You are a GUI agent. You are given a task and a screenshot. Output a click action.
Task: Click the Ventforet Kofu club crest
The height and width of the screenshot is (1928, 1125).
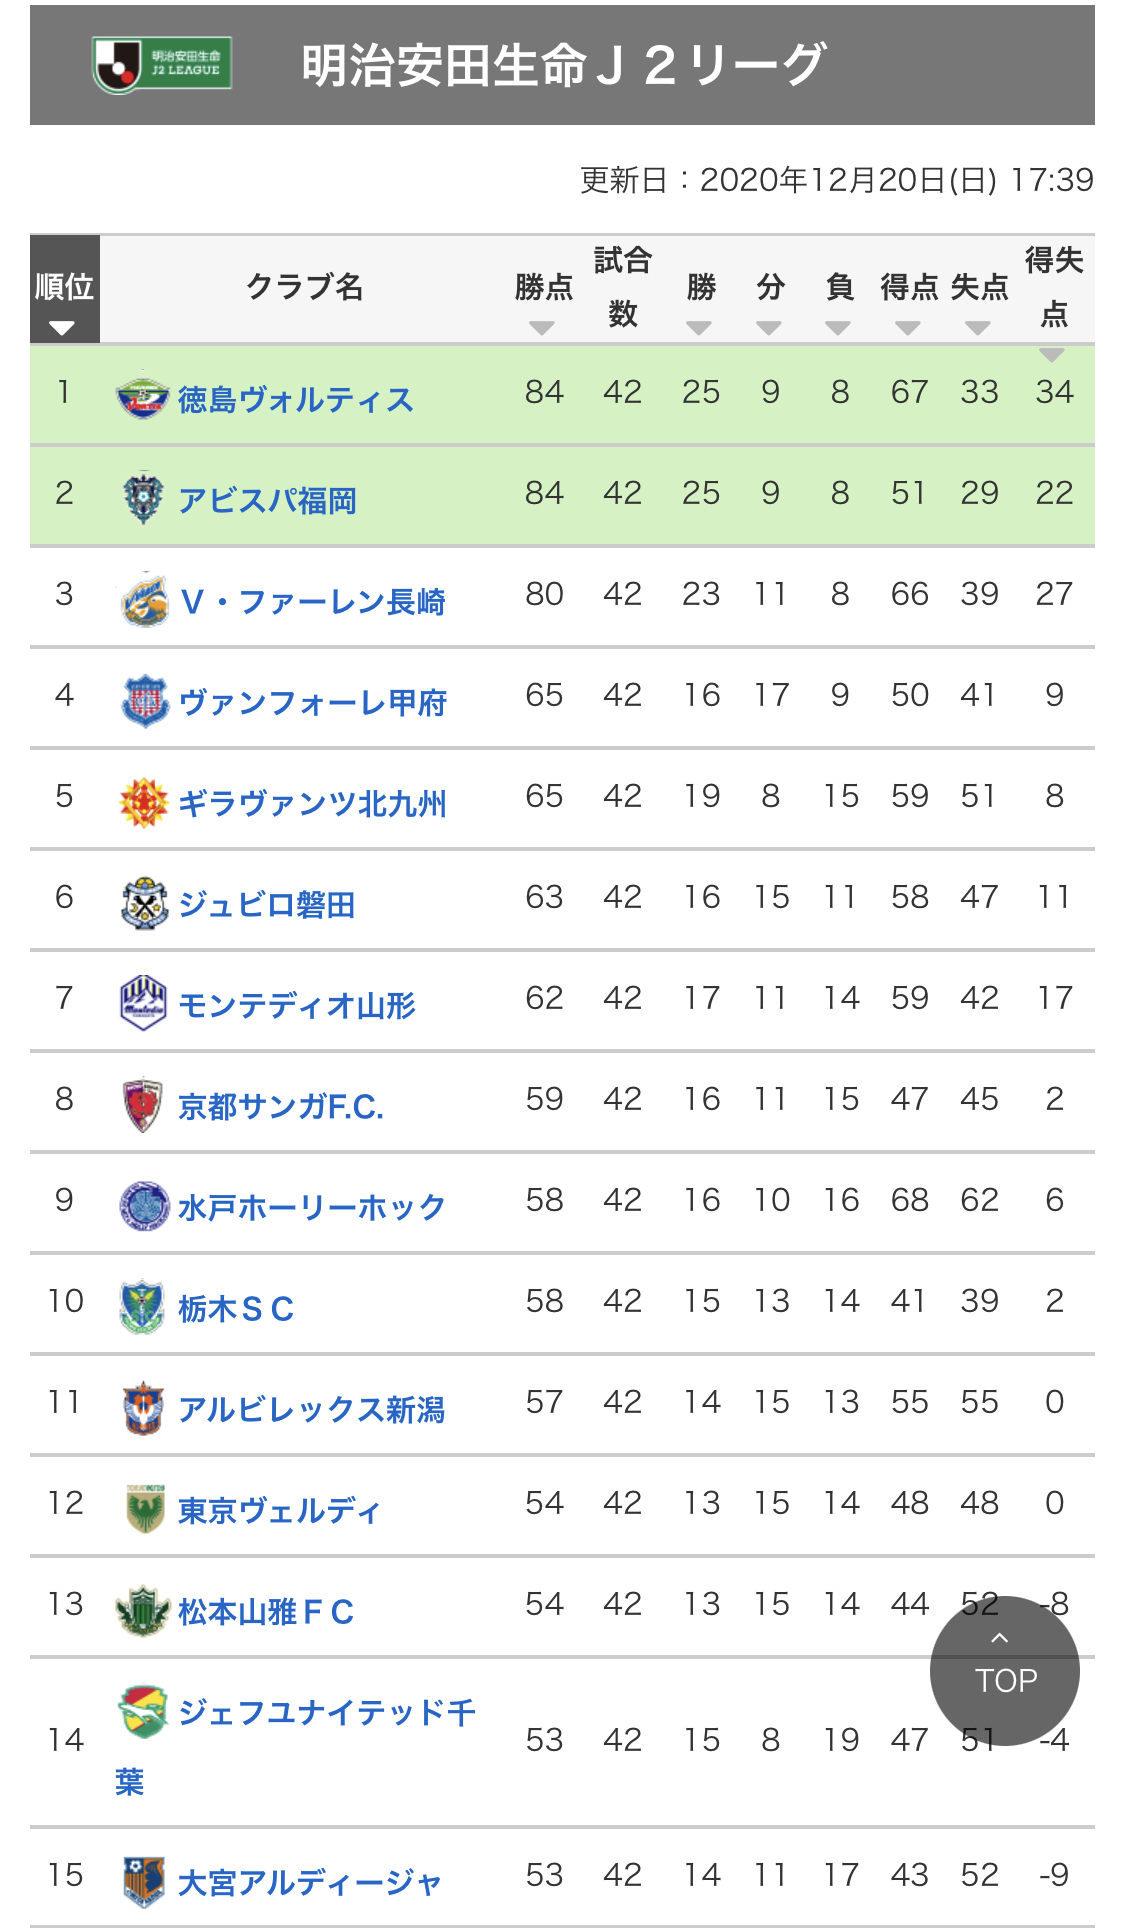(144, 700)
